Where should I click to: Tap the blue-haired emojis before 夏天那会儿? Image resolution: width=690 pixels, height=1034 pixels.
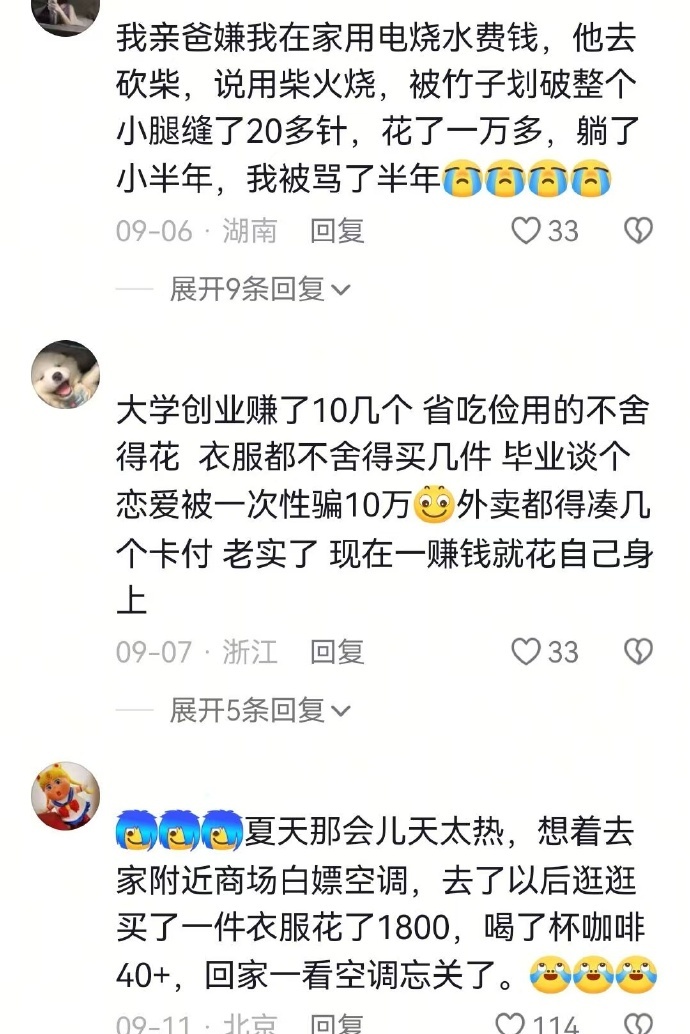pos(180,830)
